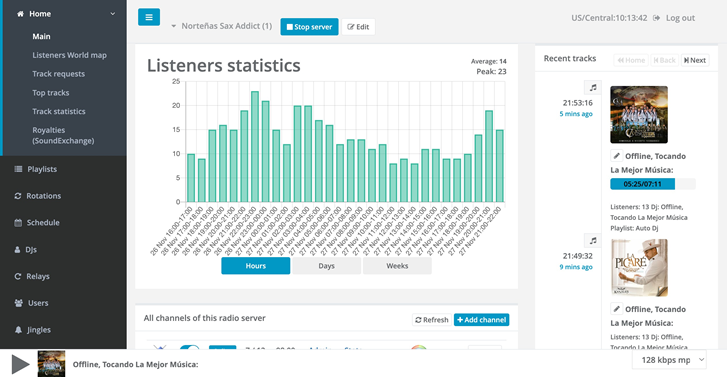Open Listeners World map page
Screen dimensions: 727x377
click(70, 55)
